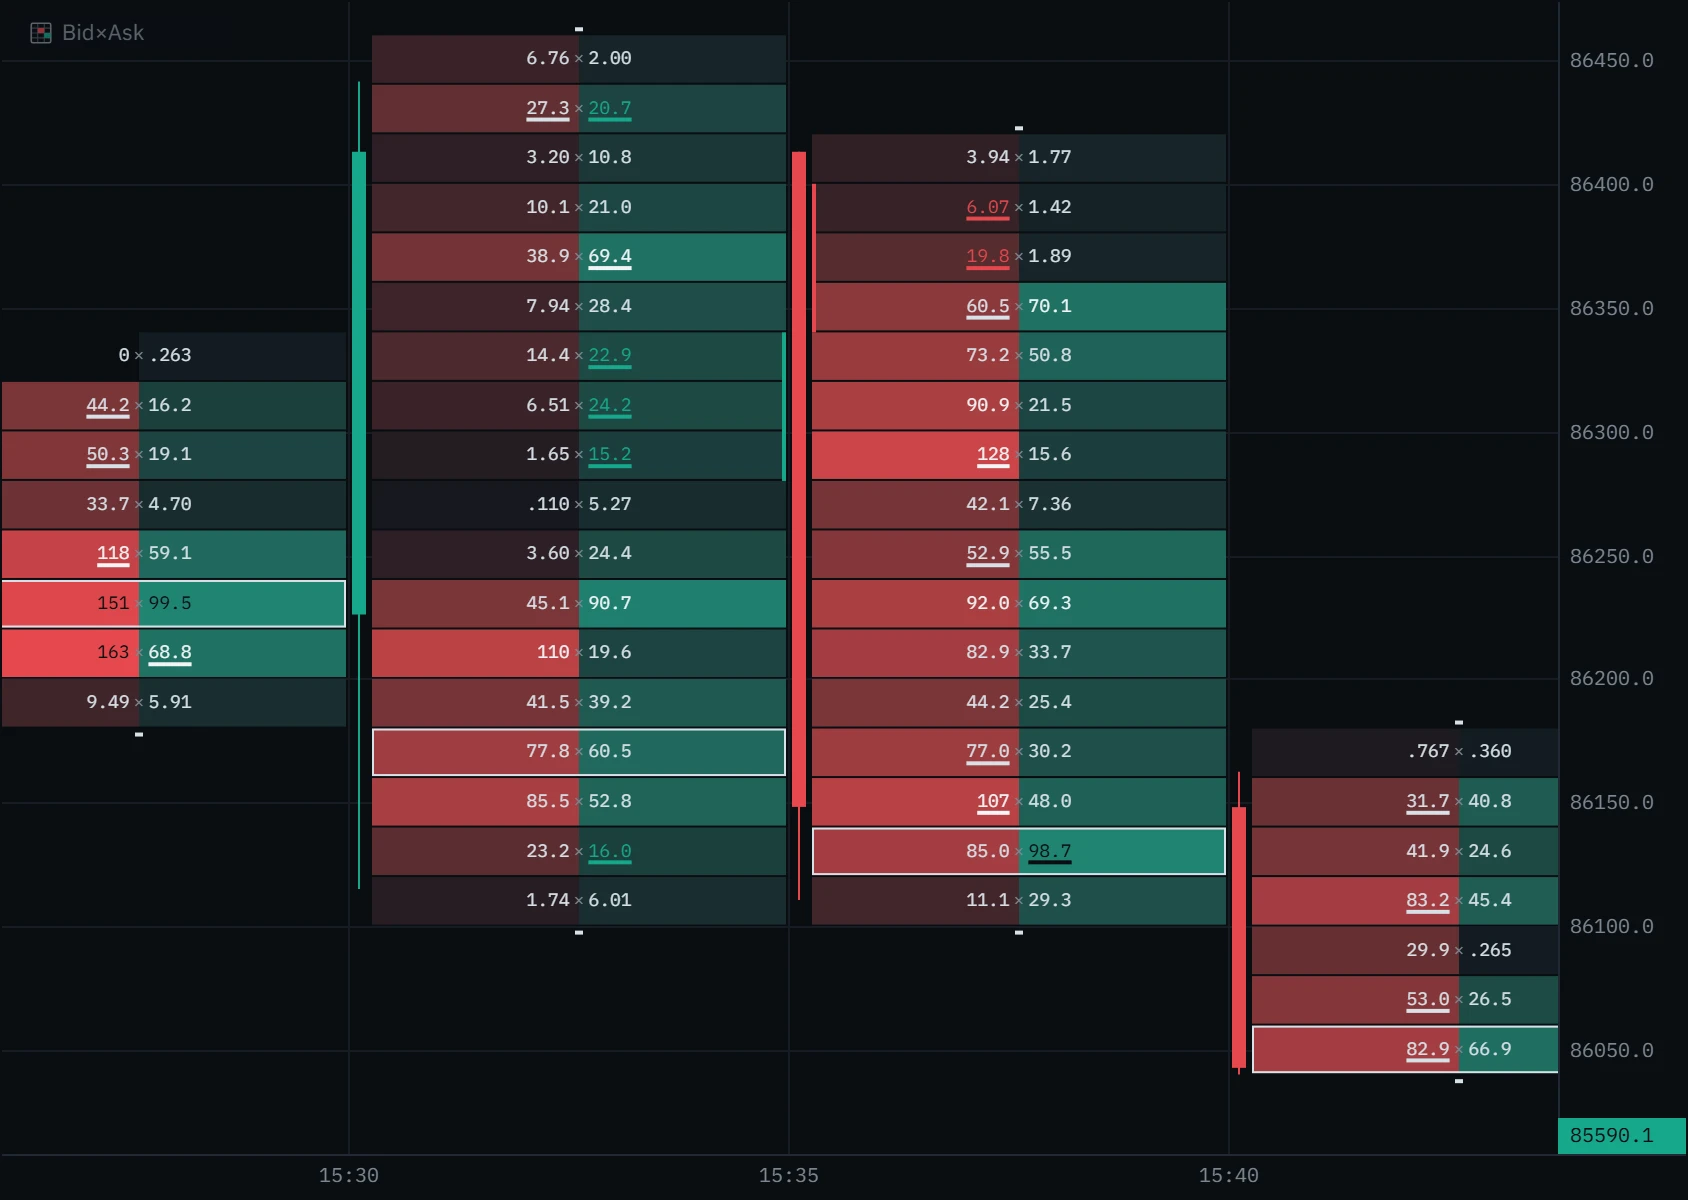Screen dimensions: 1688x1200
Task: Click the highlighted 151 × 99.5 cell
Action: point(174,604)
